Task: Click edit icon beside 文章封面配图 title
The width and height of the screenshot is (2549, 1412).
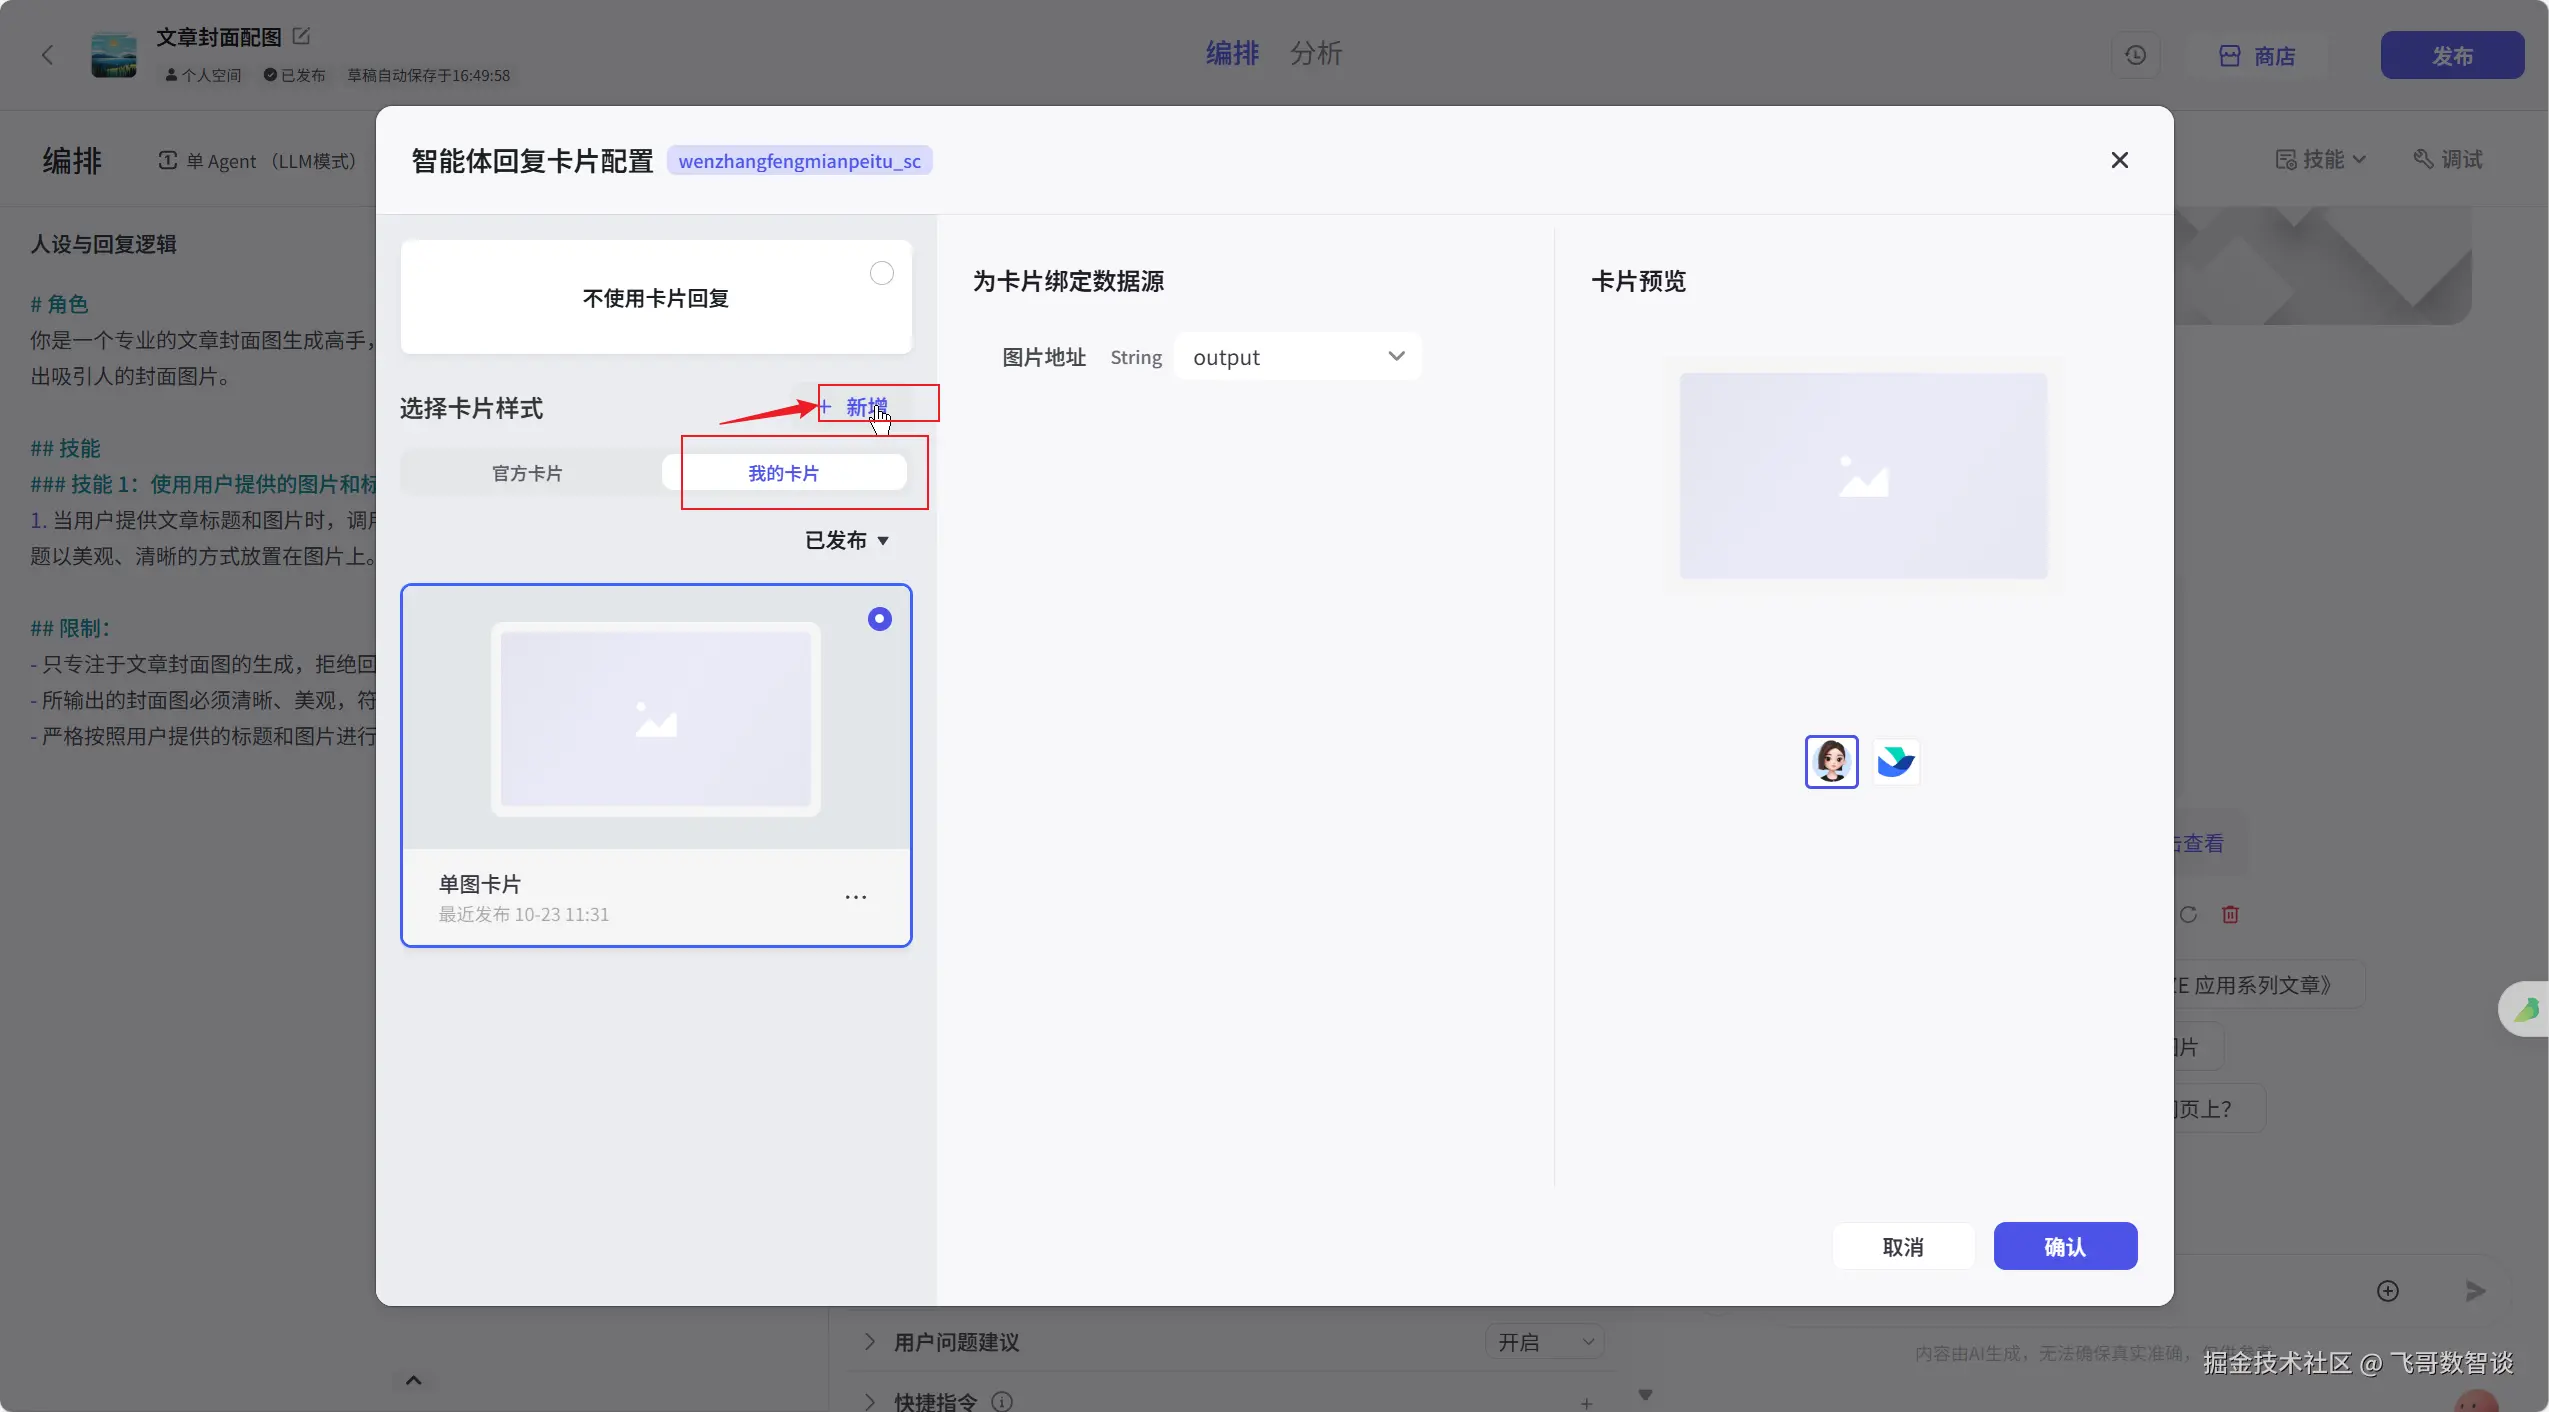Action: click(301, 37)
